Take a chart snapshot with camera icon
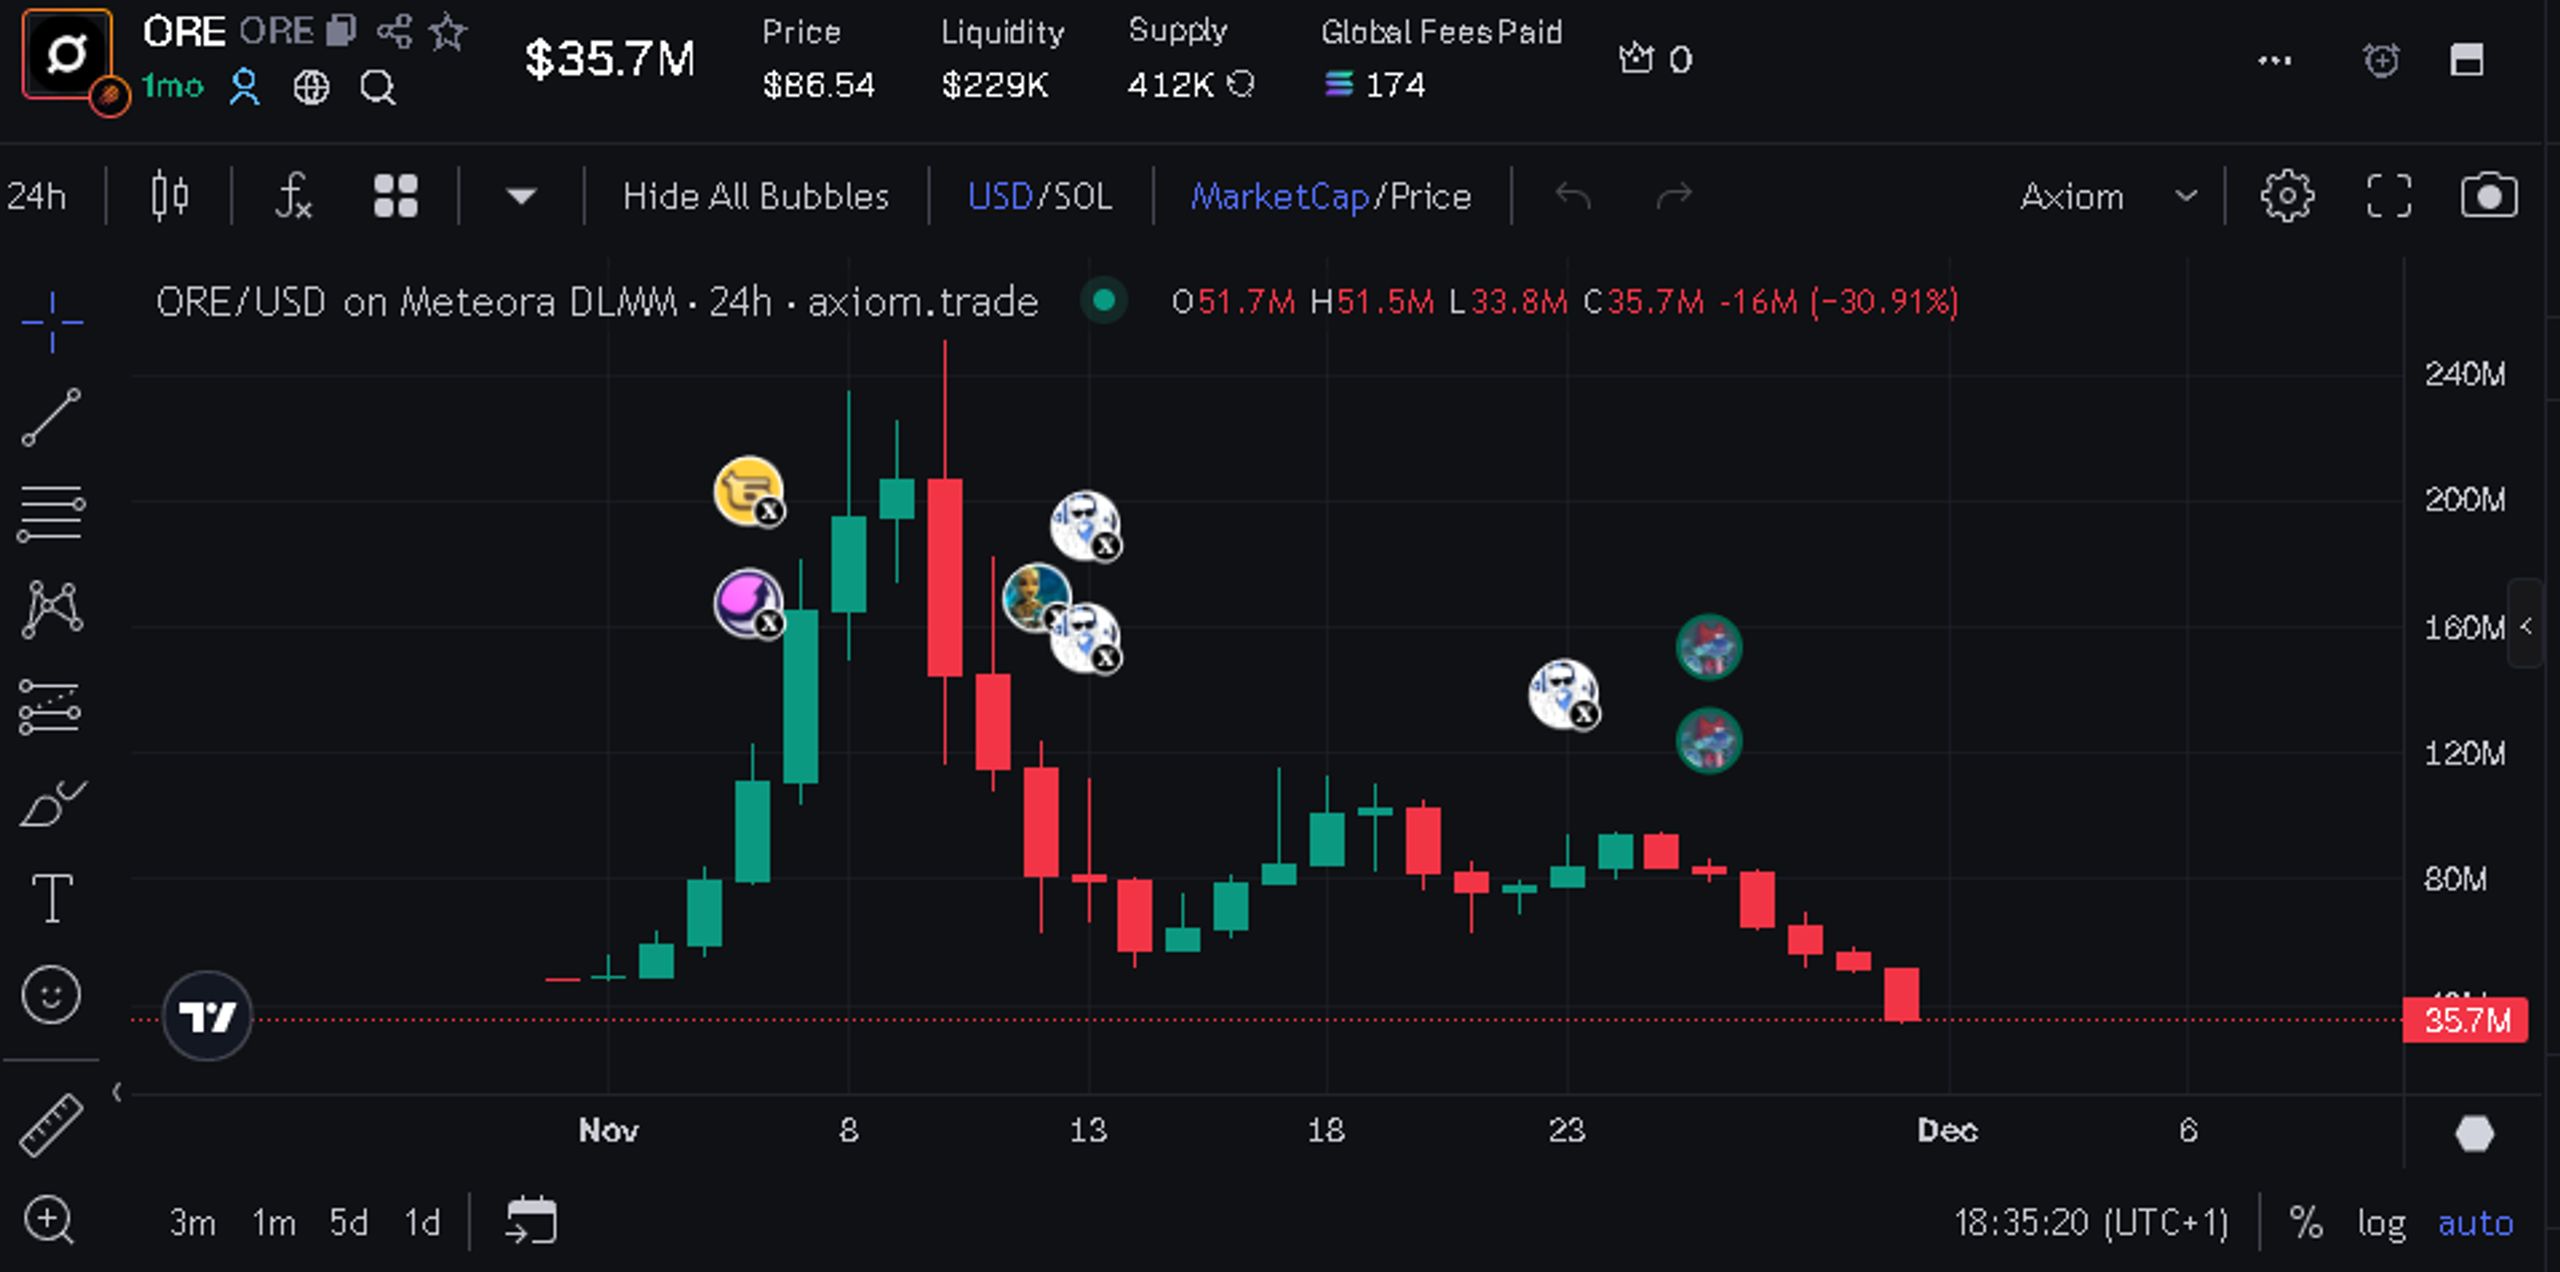The width and height of the screenshot is (2560, 1272). click(2489, 196)
